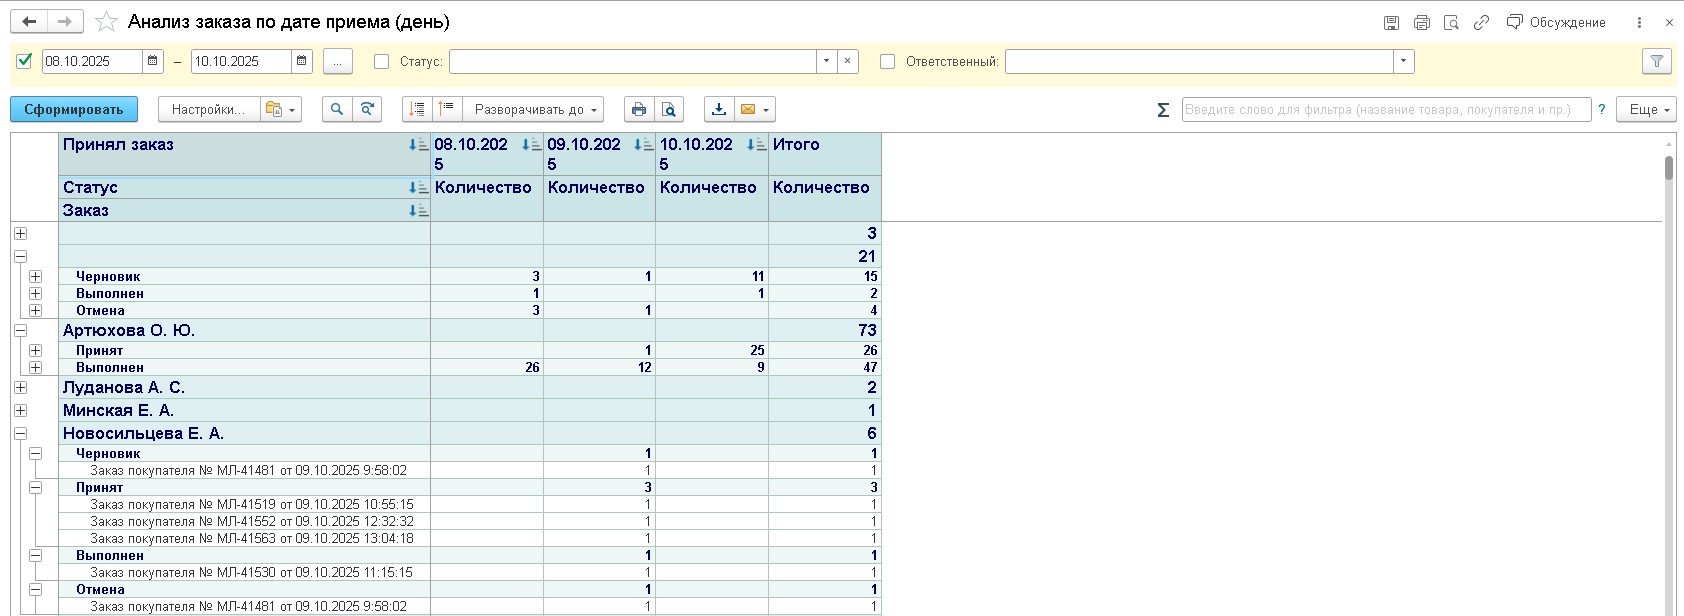Expand the Луданова А. С. row
The width and height of the screenshot is (1684, 616).
click(20, 387)
